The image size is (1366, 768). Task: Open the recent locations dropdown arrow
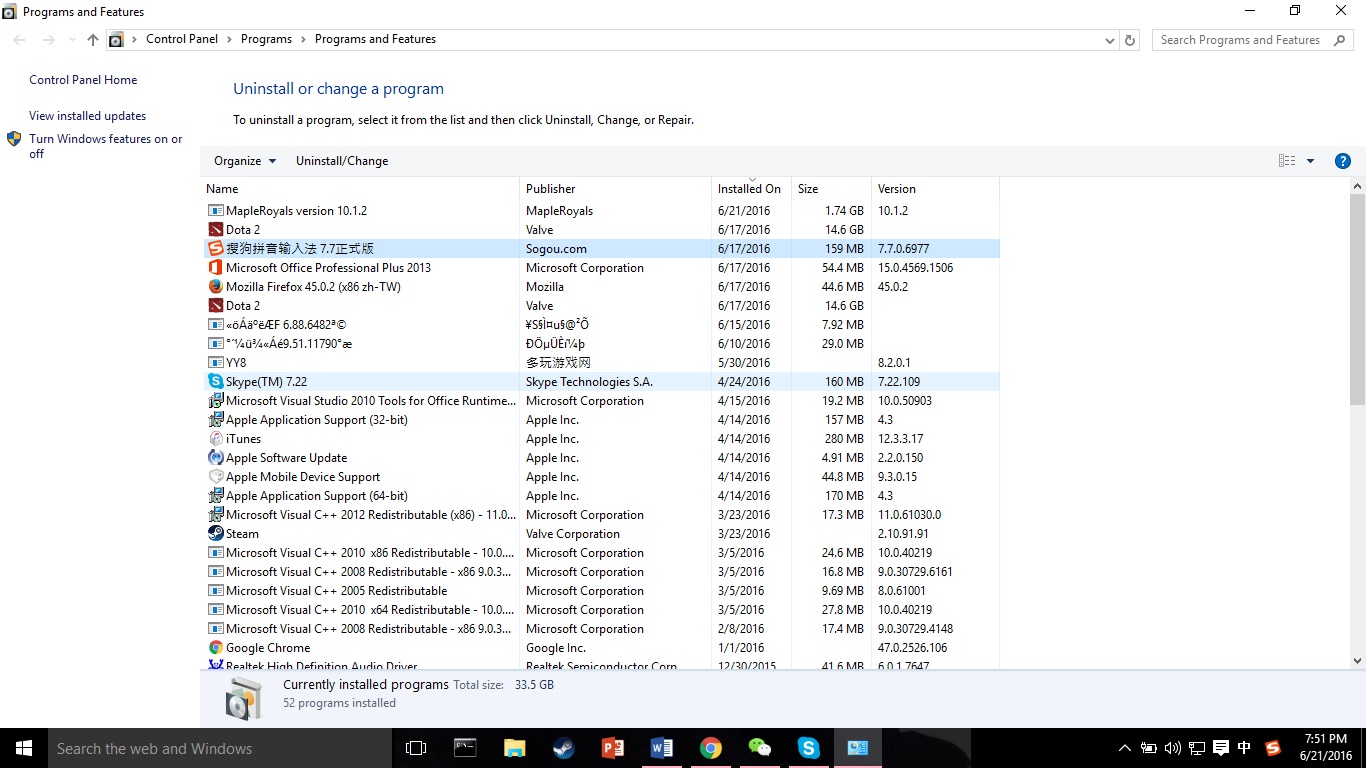click(x=71, y=40)
